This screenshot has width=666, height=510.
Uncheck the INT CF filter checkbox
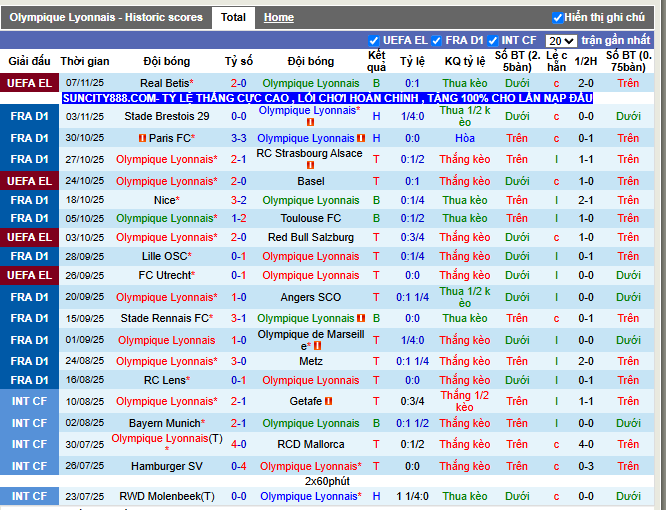point(493,41)
